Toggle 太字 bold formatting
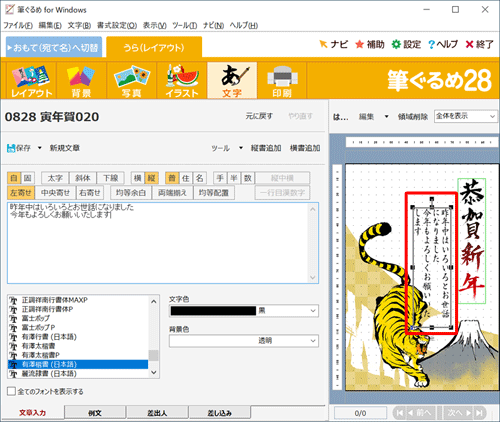 click(x=55, y=178)
